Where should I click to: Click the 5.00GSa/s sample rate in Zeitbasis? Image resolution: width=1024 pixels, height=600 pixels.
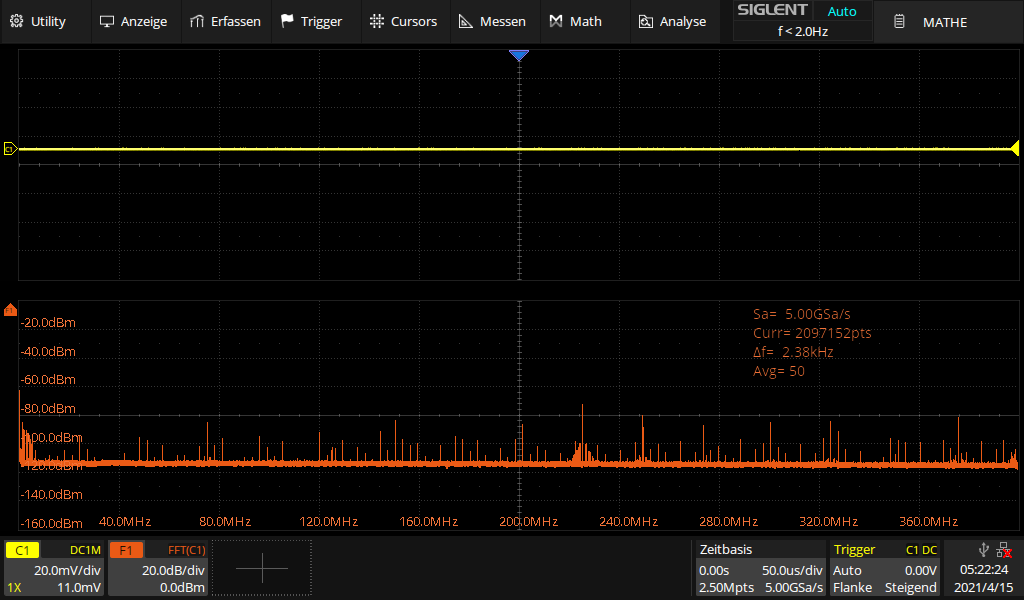pyautogui.click(x=794, y=588)
